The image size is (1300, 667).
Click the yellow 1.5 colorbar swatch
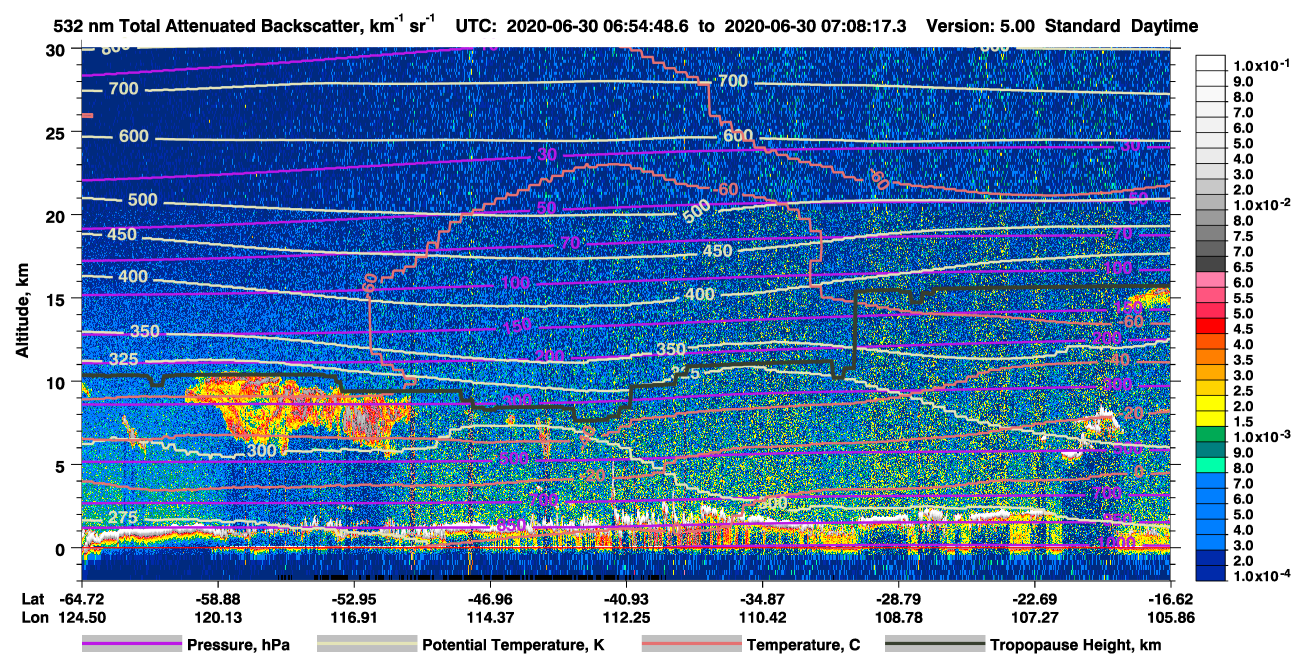(x=1210, y=420)
